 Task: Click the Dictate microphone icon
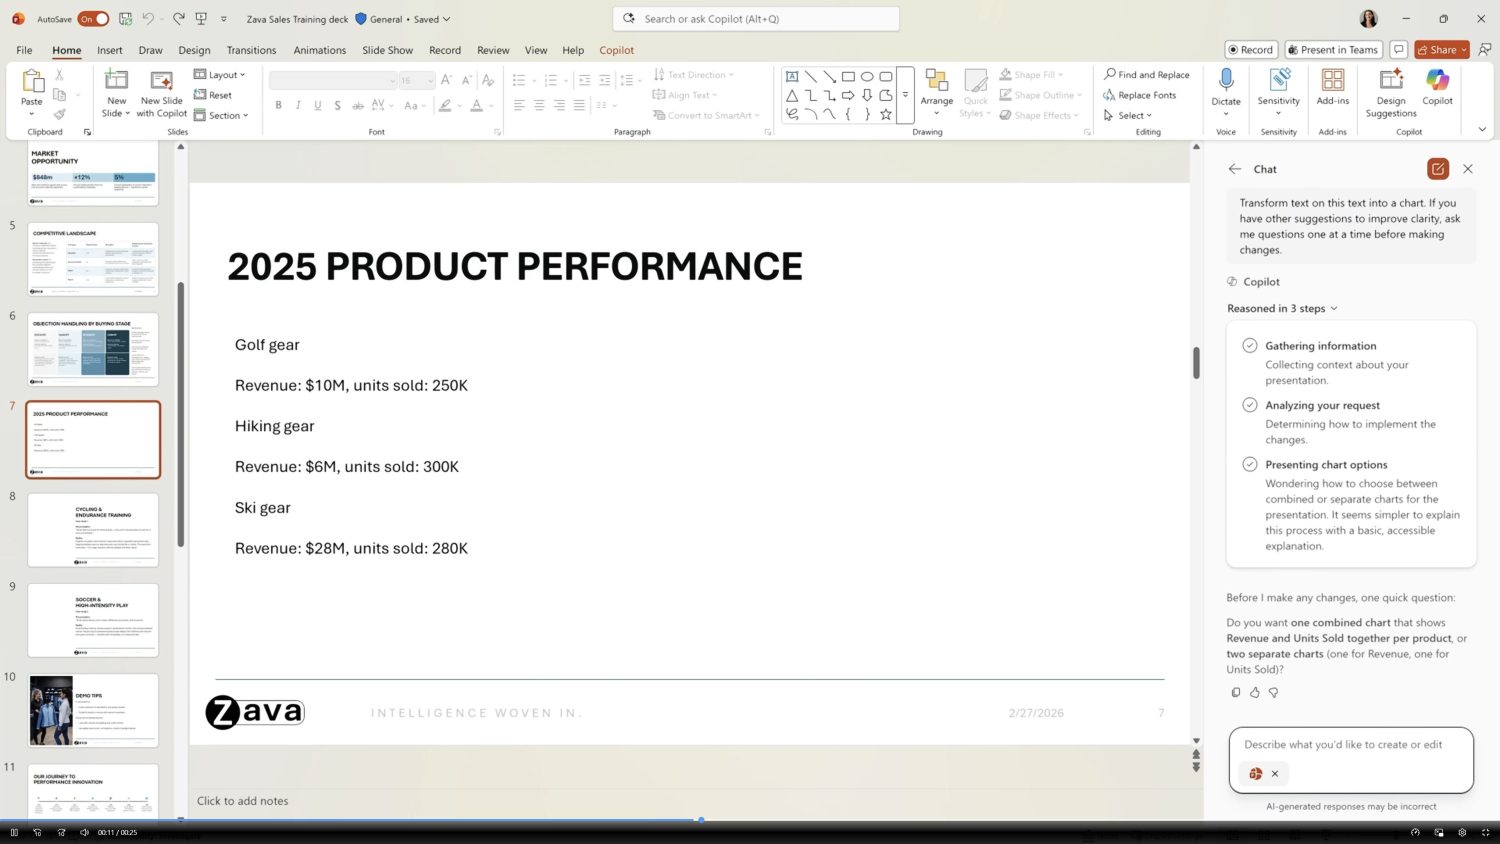tap(1225, 81)
